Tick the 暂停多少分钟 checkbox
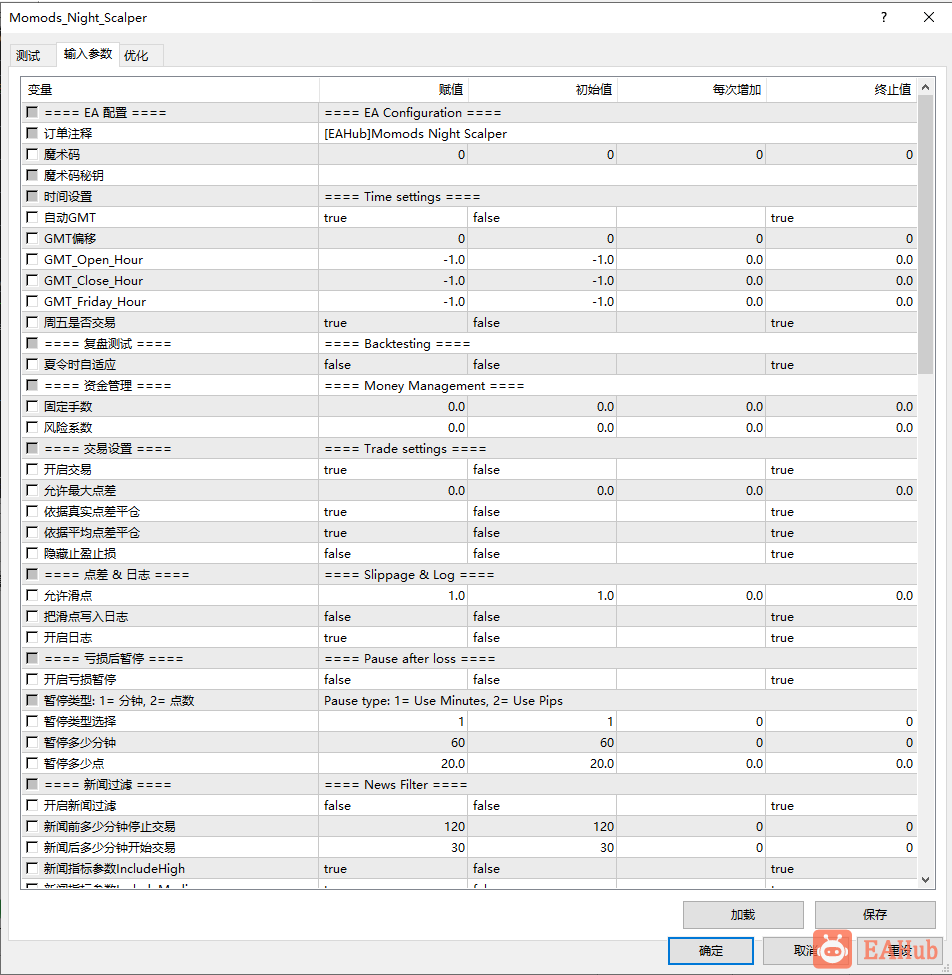The height and width of the screenshot is (975, 952). 32,742
